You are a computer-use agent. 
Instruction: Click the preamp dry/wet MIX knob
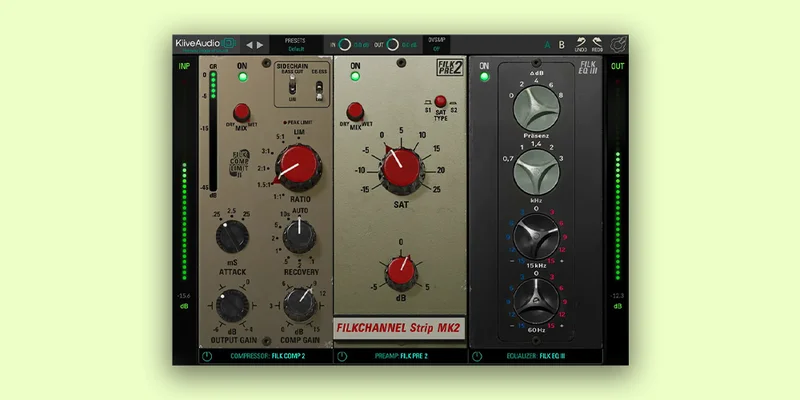pyautogui.click(x=355, y=112)
